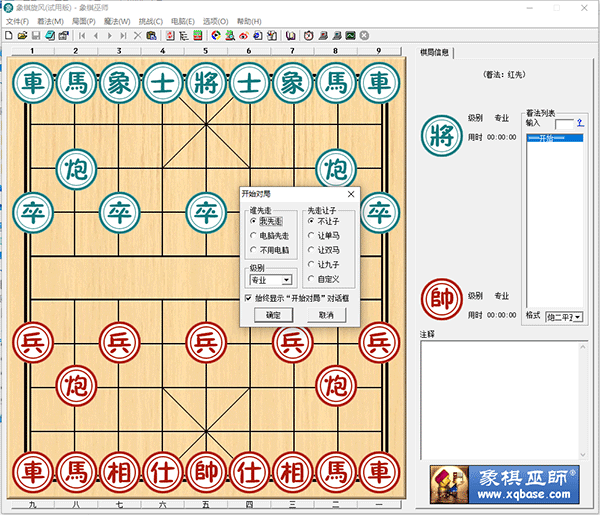
Task: Select 让九子 handicap option
Action: pyautogui.click(x=324, y=265)
